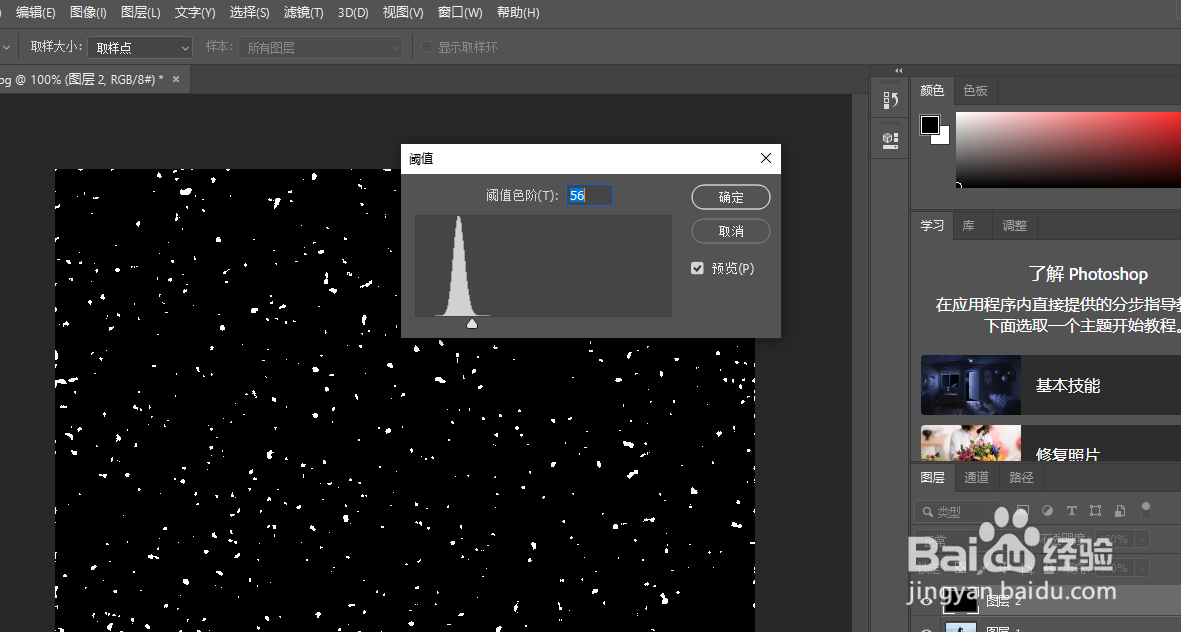Click the foreground color swatch in the 颜色 panel
This screenshot has width=1181, height=632.
[x=929, y=122]
